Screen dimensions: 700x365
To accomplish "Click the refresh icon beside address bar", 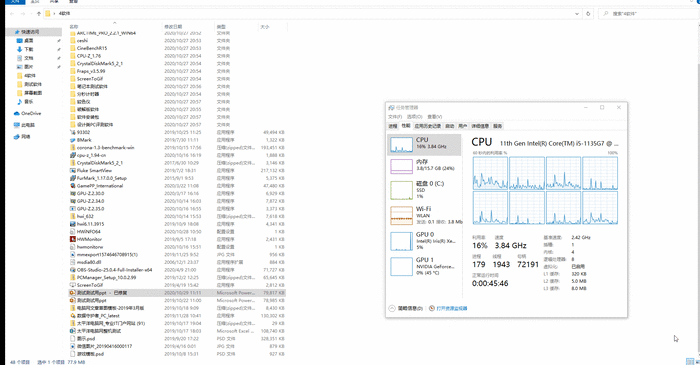I will pos(588,14).
